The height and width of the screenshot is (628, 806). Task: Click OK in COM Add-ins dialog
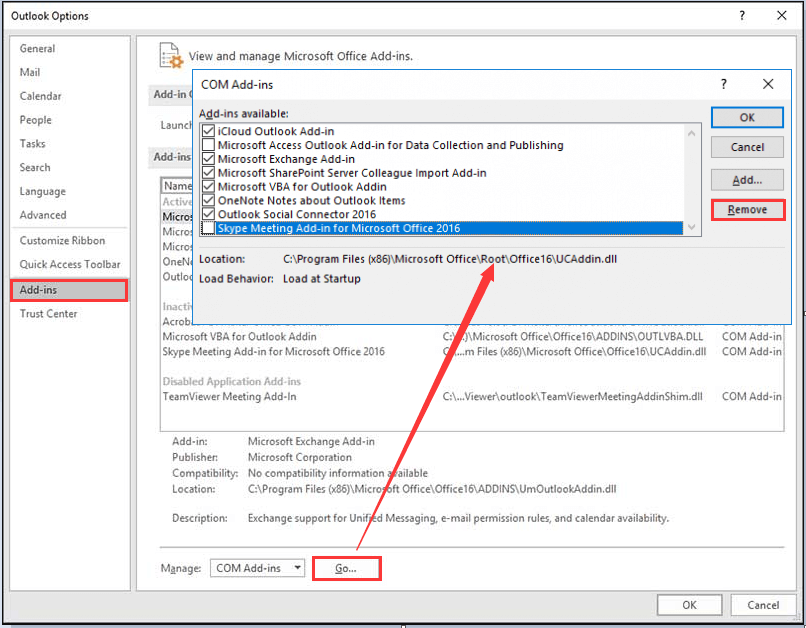747,118
